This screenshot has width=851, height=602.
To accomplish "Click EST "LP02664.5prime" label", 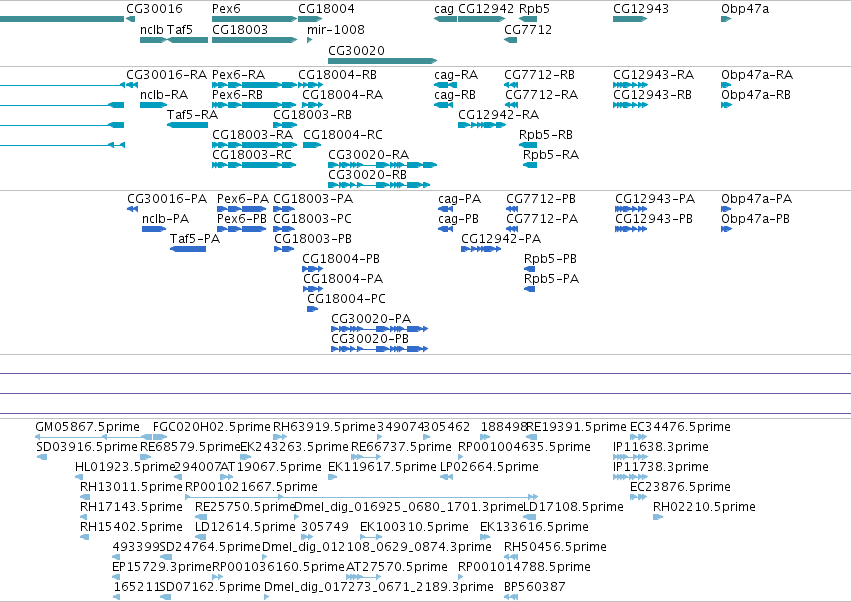I will [489, 467].
